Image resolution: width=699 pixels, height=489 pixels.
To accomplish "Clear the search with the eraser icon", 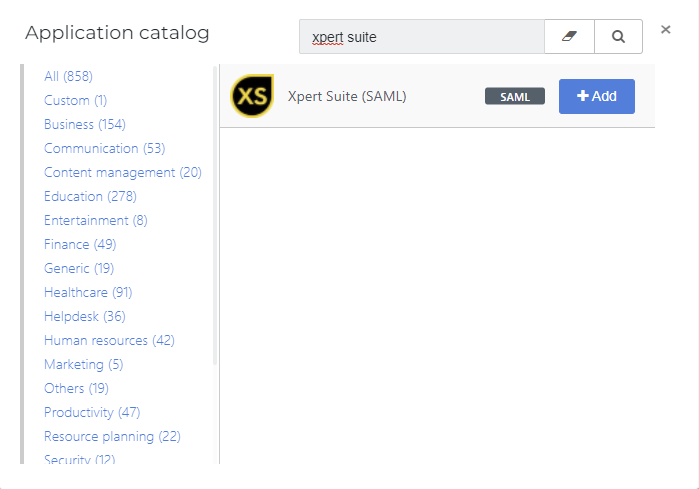I will tap(569, 37).
